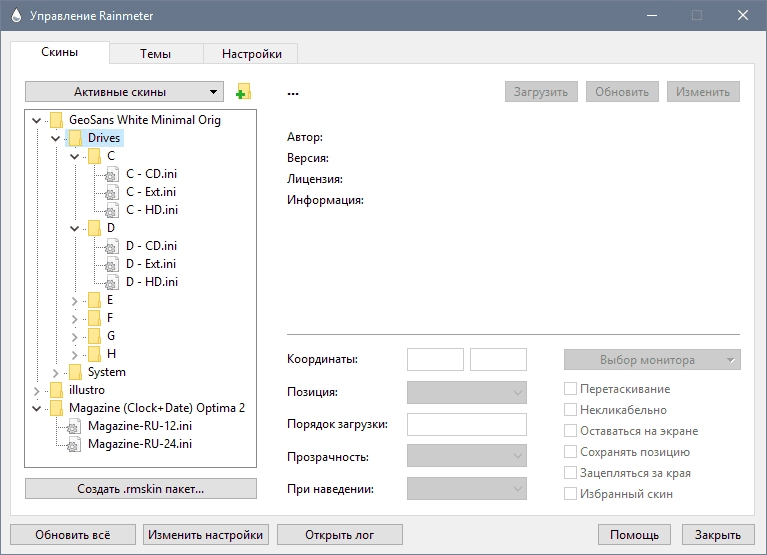Viewport: 767px width, 555px height.
Task: Collapse the D folder chevron
Action: pyautogui.click(x=74, y=228)
